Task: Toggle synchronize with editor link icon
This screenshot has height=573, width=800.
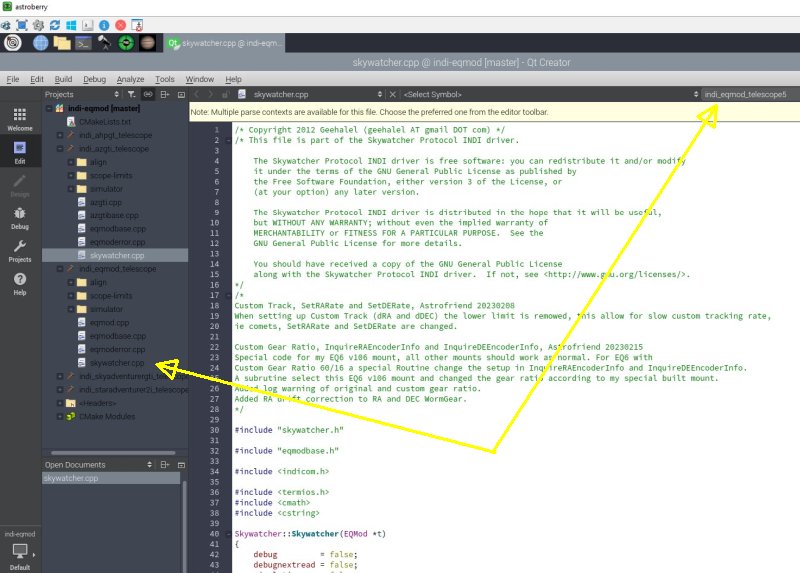Action: (x=148, y=94)
